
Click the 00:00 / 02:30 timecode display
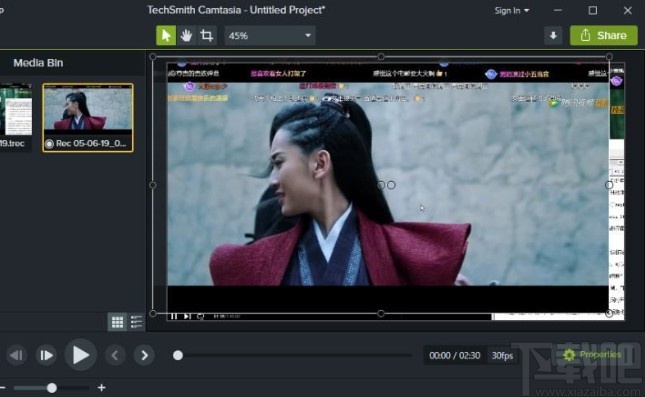point(455,355)
